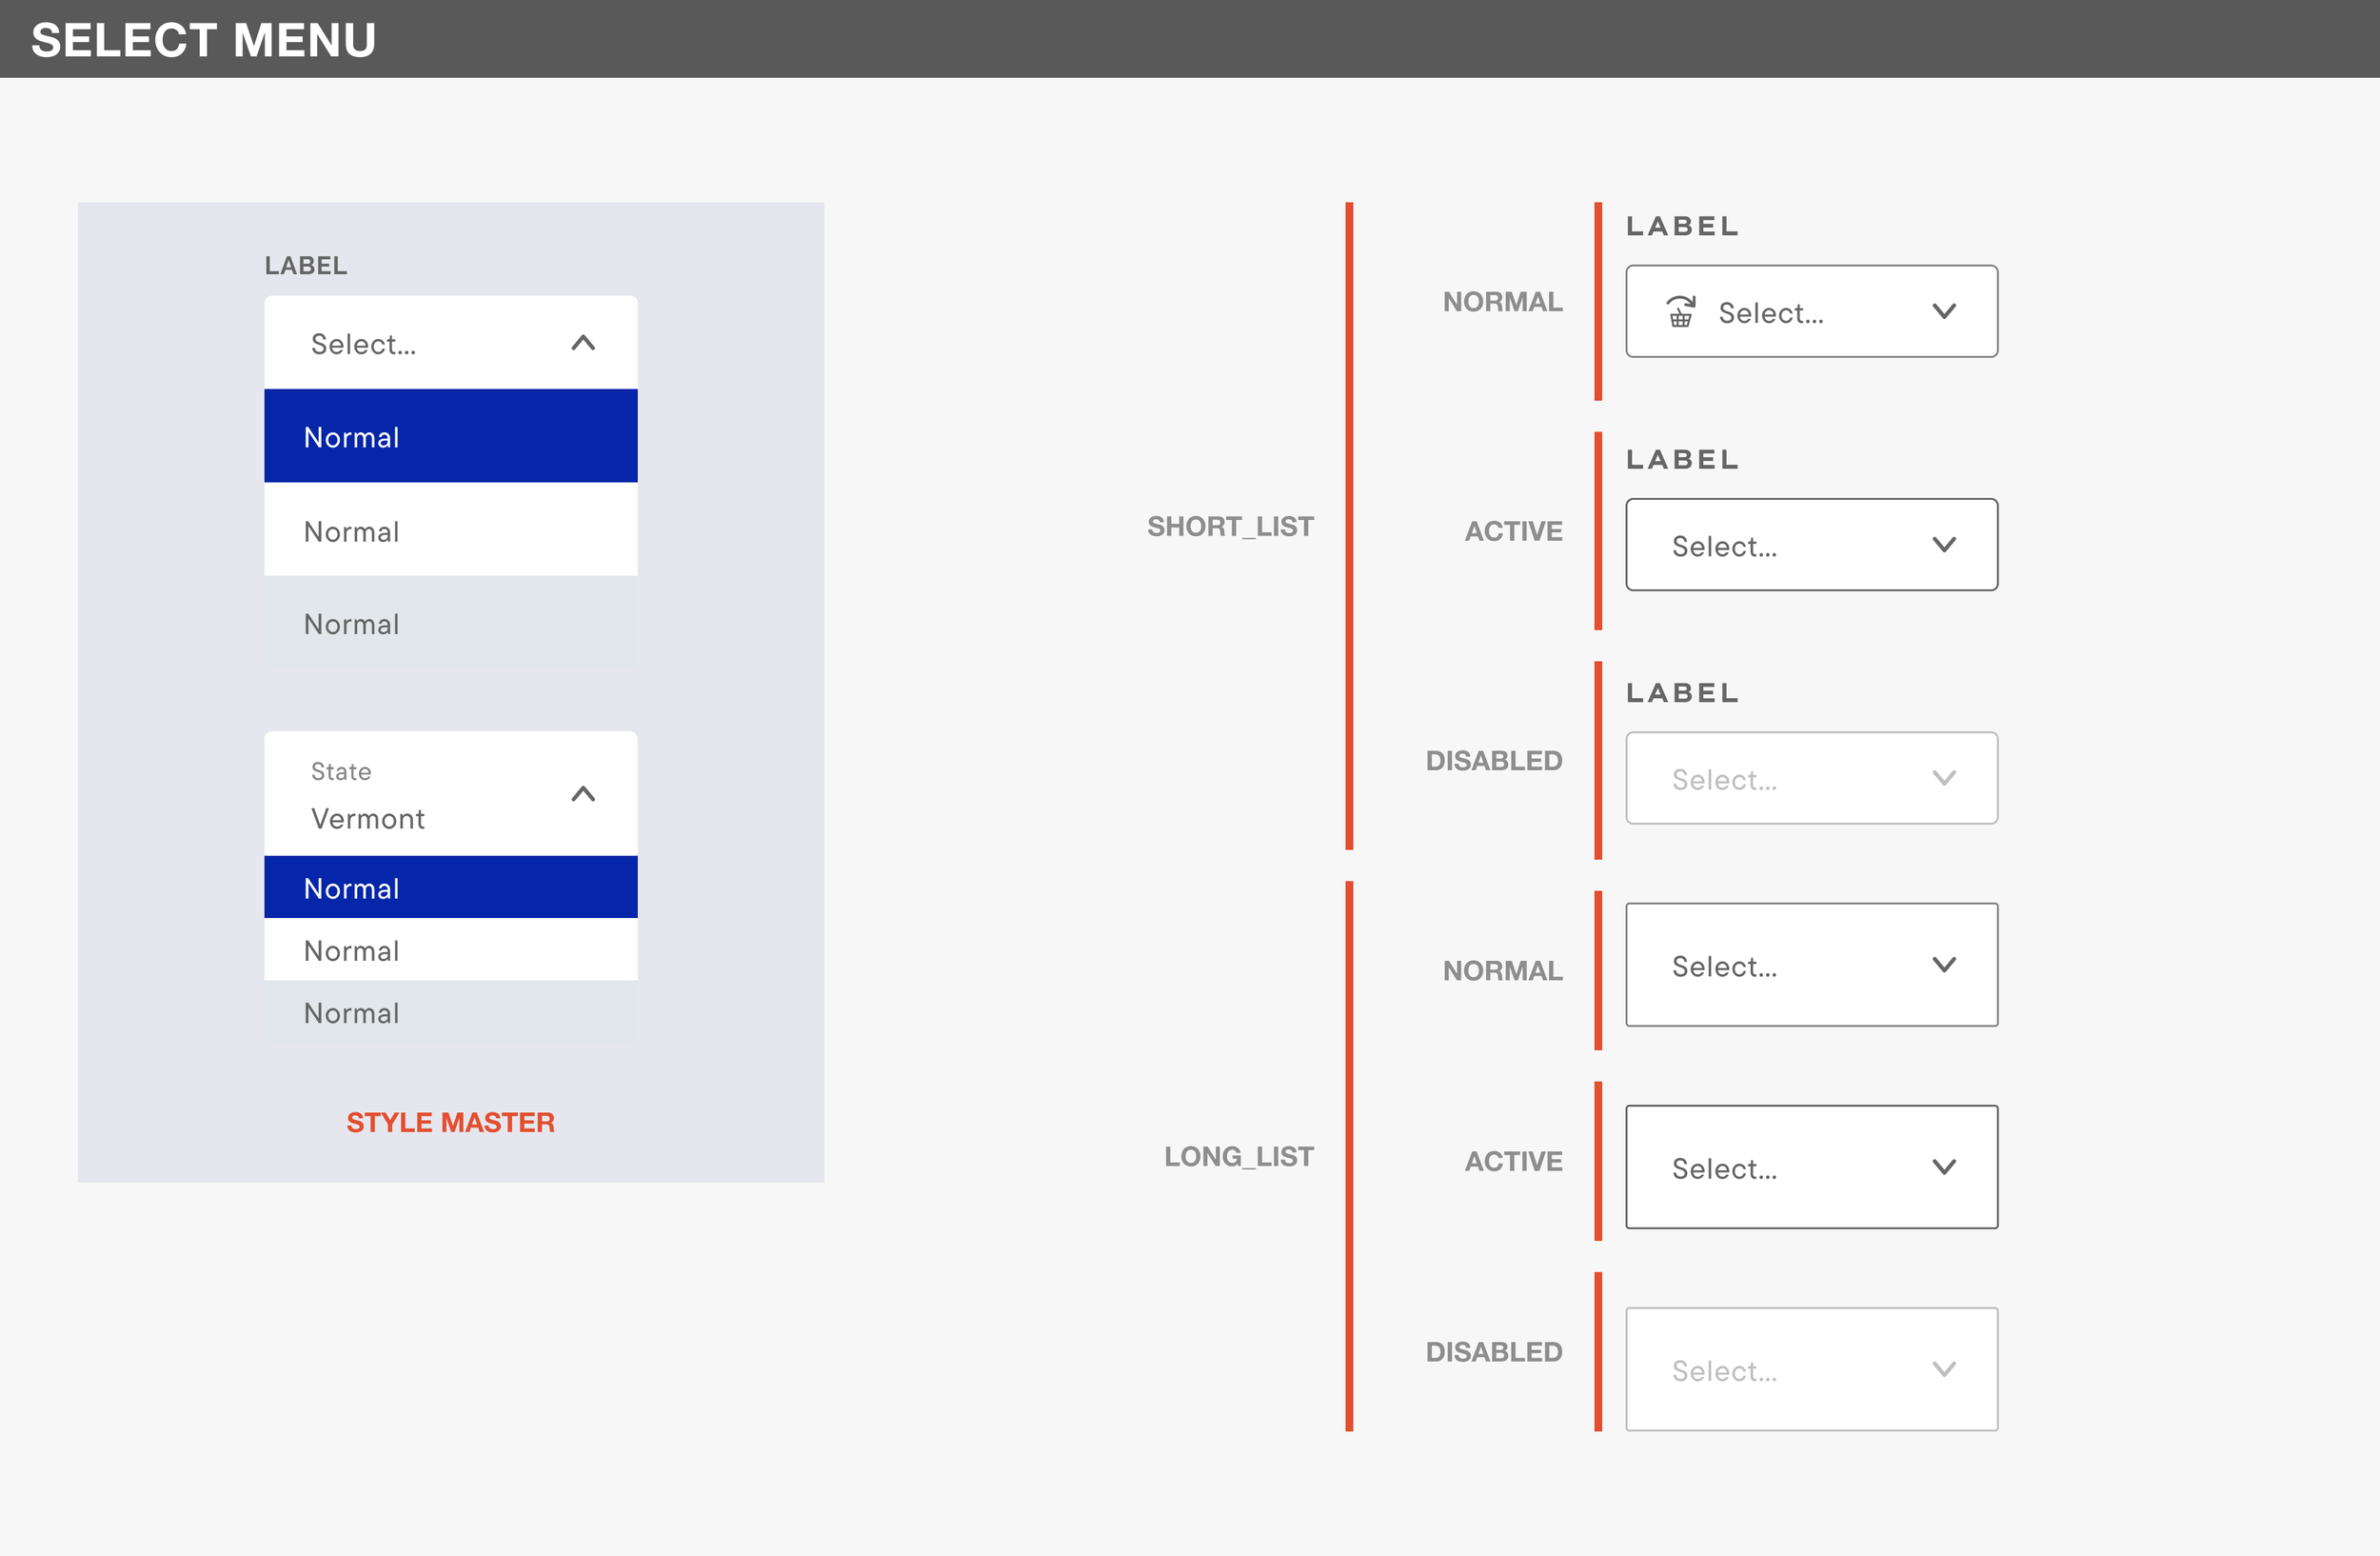The image size is (2380, 1556).
Task: Click the chevron-down icon on the LONG_LIST ACTIVE select
Action: [x=1944, y=1166]
